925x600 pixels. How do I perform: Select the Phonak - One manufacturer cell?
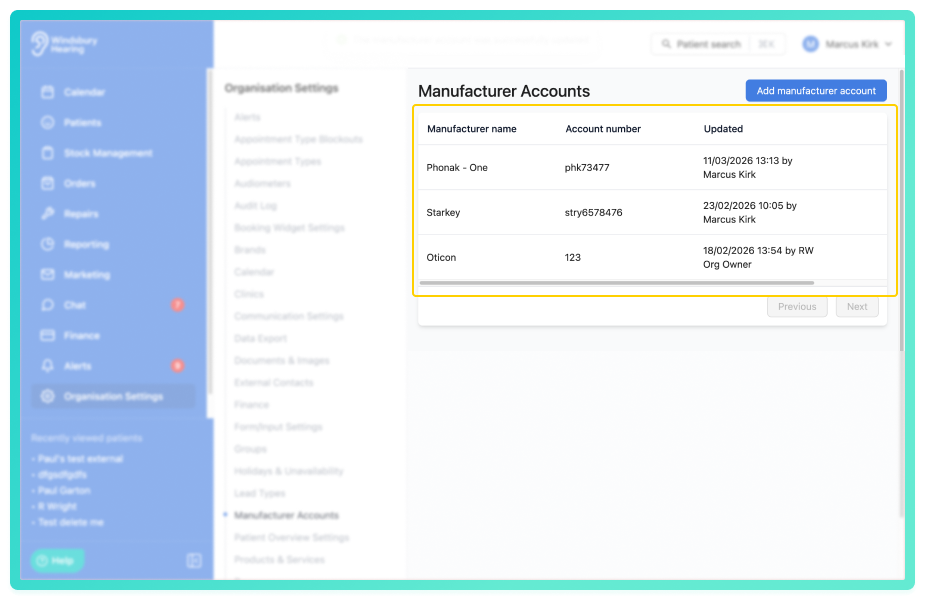tap(457, 168)
